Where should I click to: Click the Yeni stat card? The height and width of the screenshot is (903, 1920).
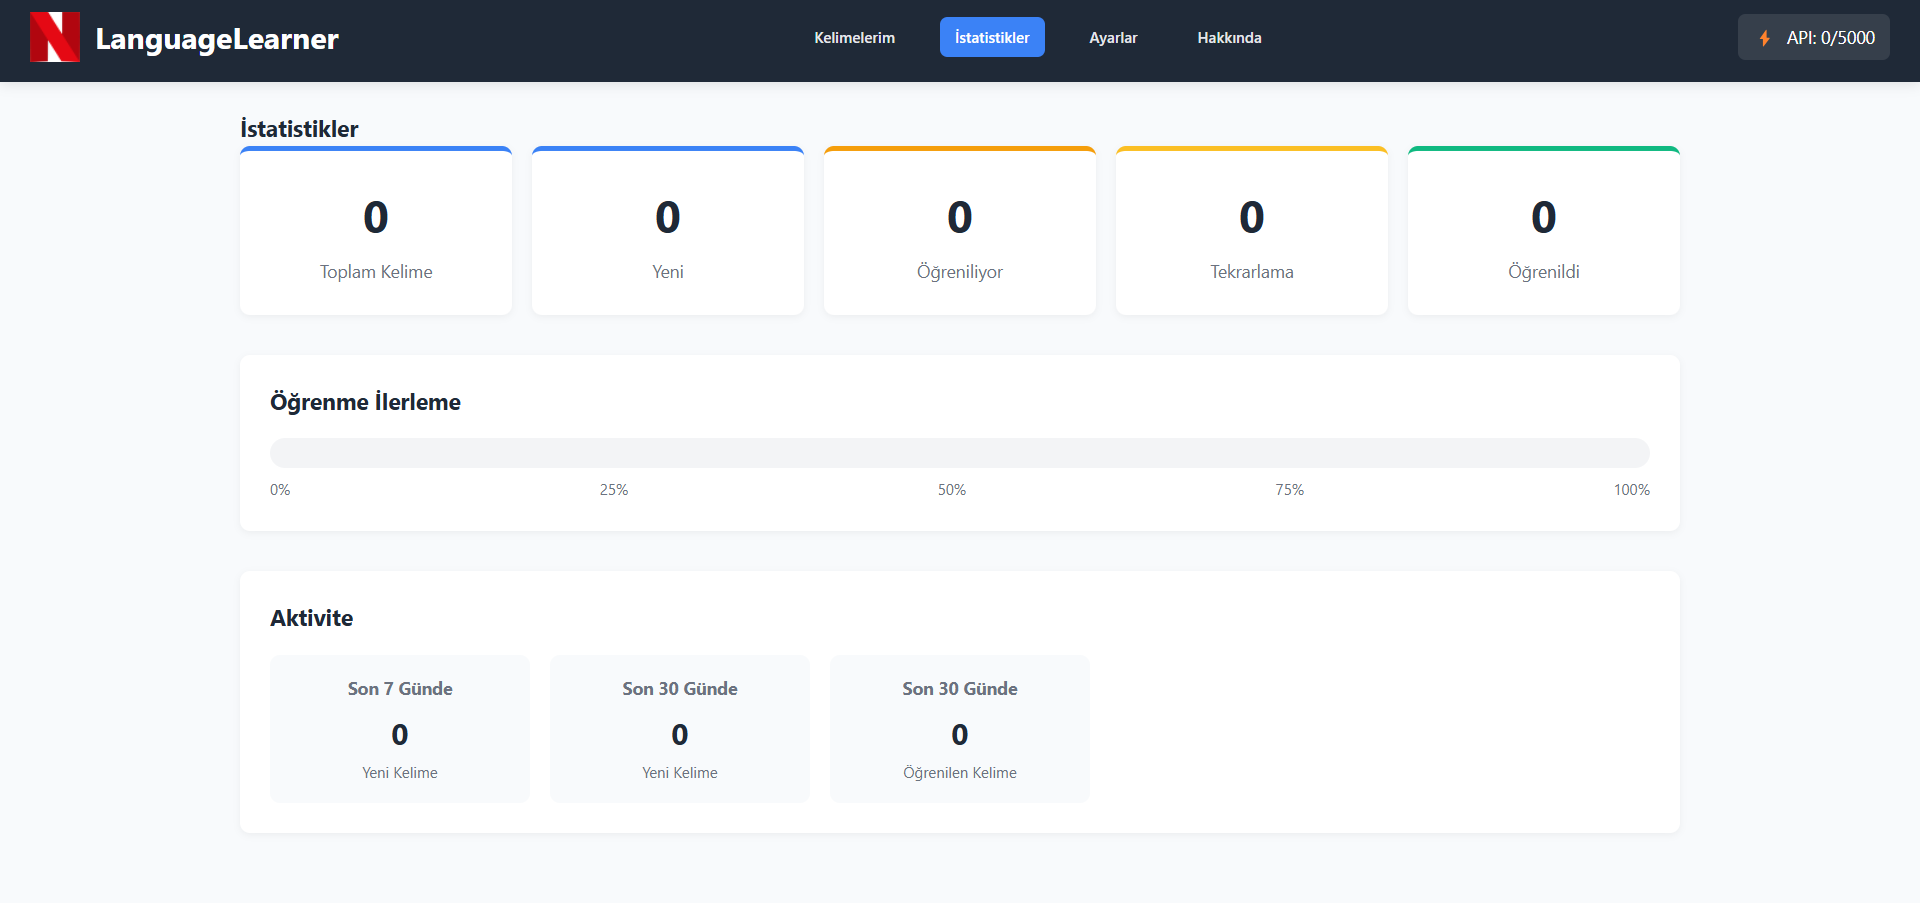[668, 232]
